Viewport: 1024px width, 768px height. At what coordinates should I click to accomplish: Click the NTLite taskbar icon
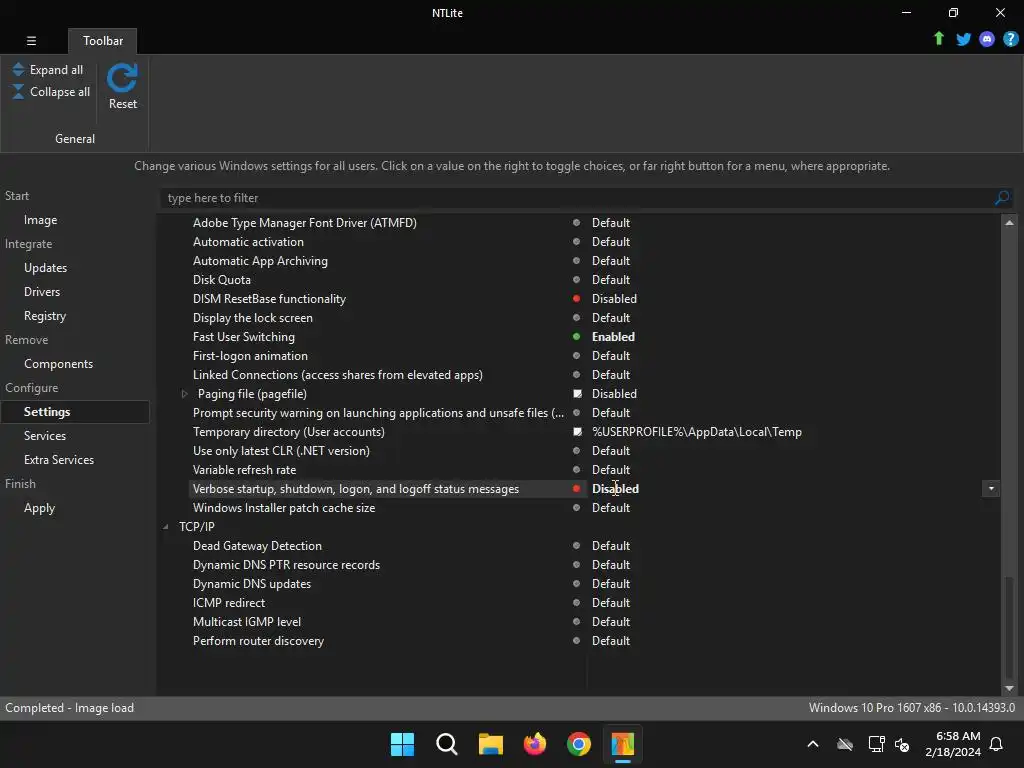(622, 744)
